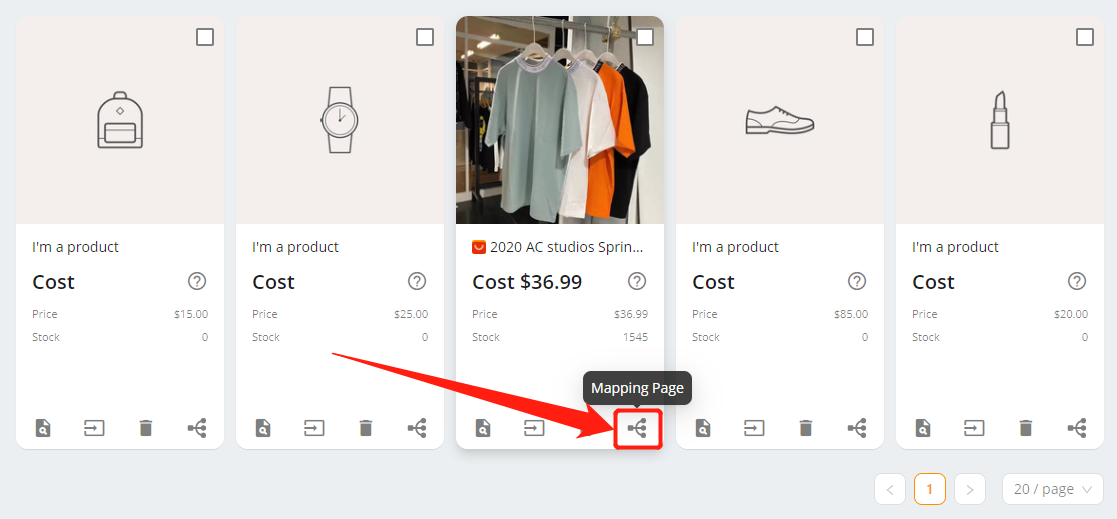
Task: Go to next page arrow
Action: (970, 489)
